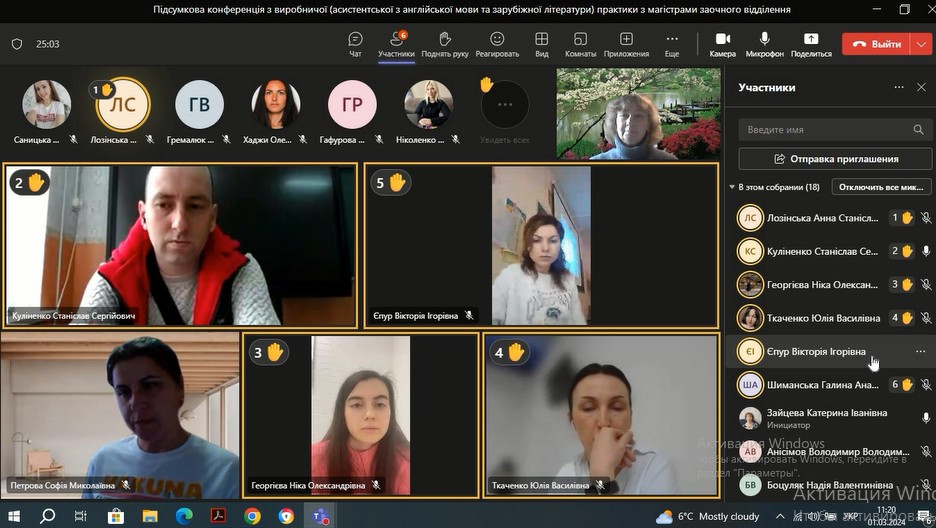Select Лозінська Анна in the participants list
Viewport: 936px width, 528px height.
830,218
